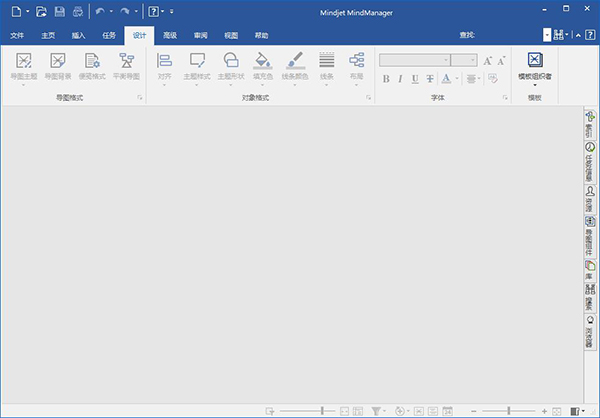Viewport: 600px width, 418px height.
Task: Switch to the 帮助 tab
Action: tap(262, 36)
